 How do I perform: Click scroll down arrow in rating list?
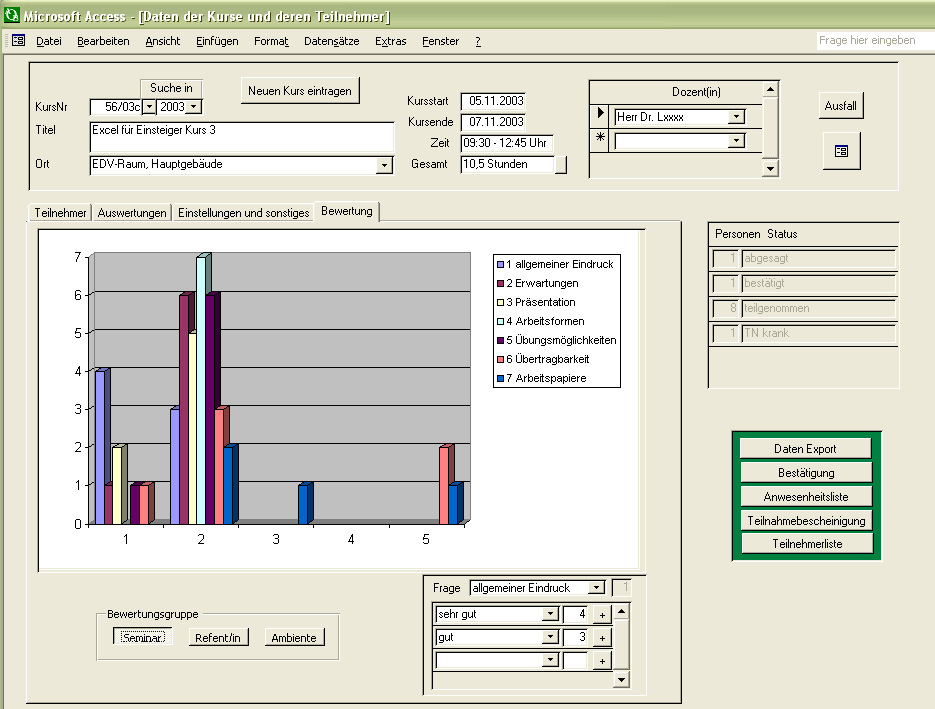tap(621, 680)
